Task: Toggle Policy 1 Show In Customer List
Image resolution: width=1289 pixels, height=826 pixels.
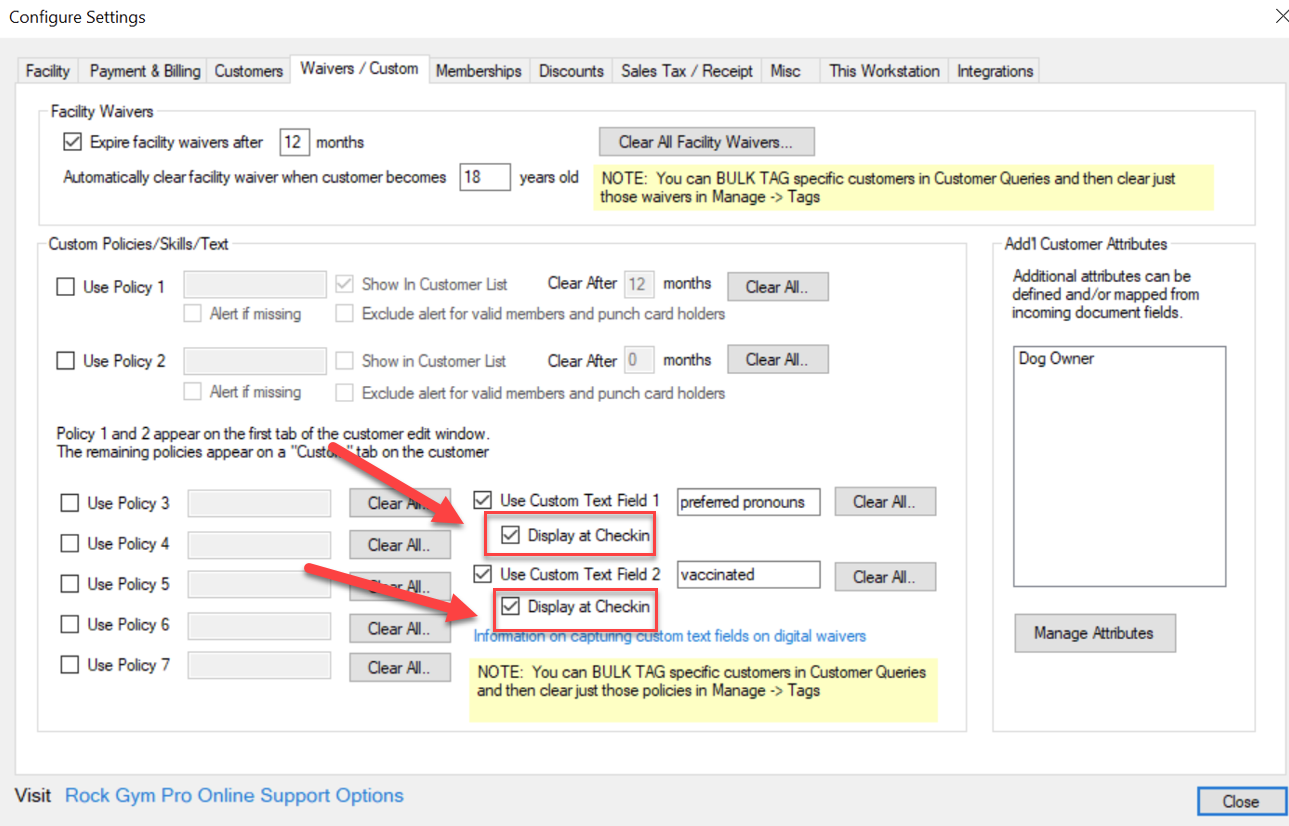Action: click(344, 283)
